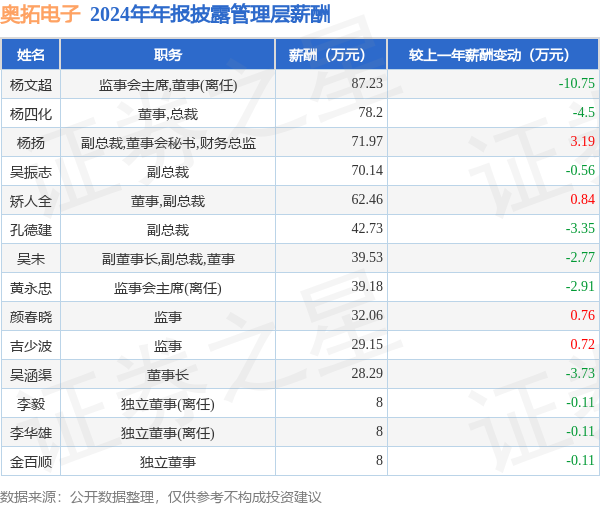This screenshot has width=600, height=506.
Task: Click the change value 3.19
Action: coord(582,141)
